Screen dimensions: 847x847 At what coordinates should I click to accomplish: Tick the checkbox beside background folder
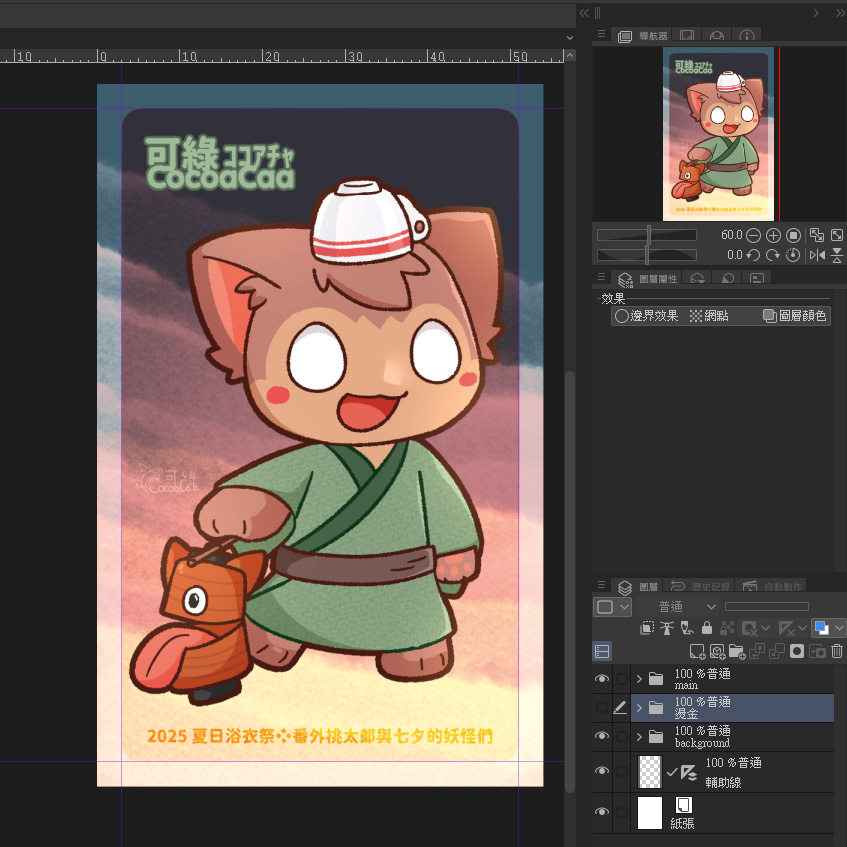pyautogui.click(x=622, y=736)
